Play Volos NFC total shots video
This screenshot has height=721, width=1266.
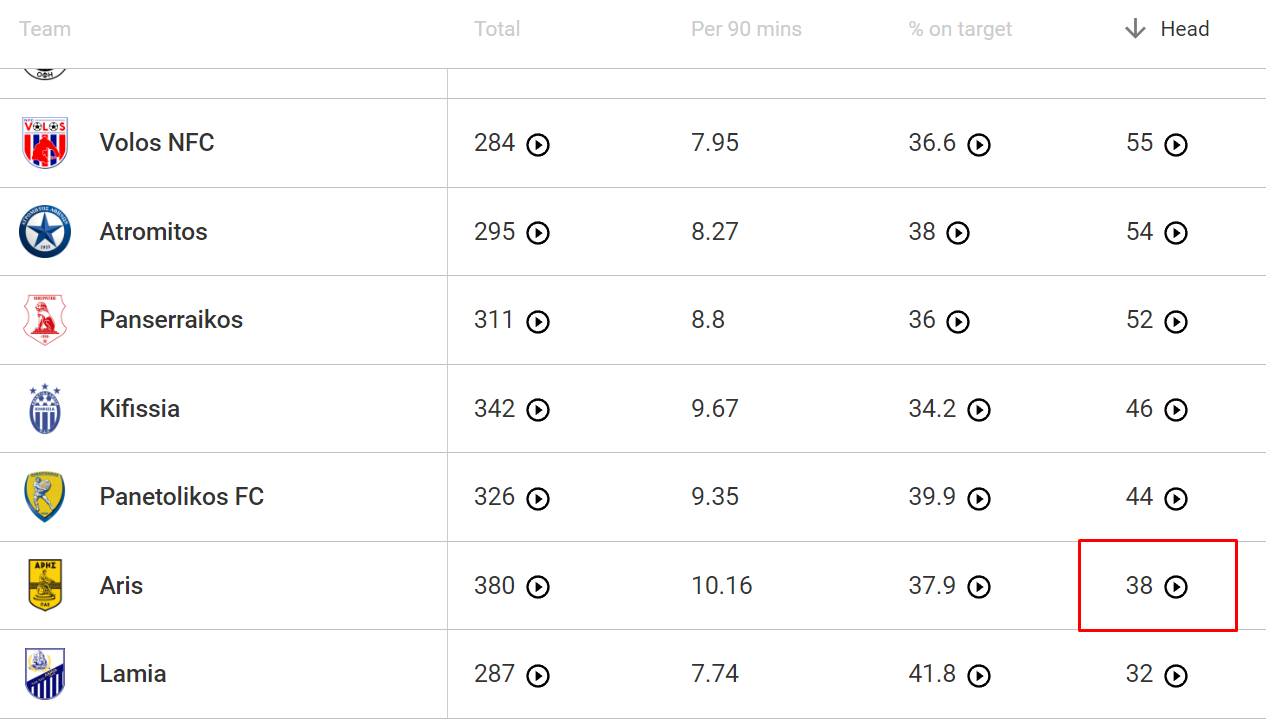[x=538, y=145]
